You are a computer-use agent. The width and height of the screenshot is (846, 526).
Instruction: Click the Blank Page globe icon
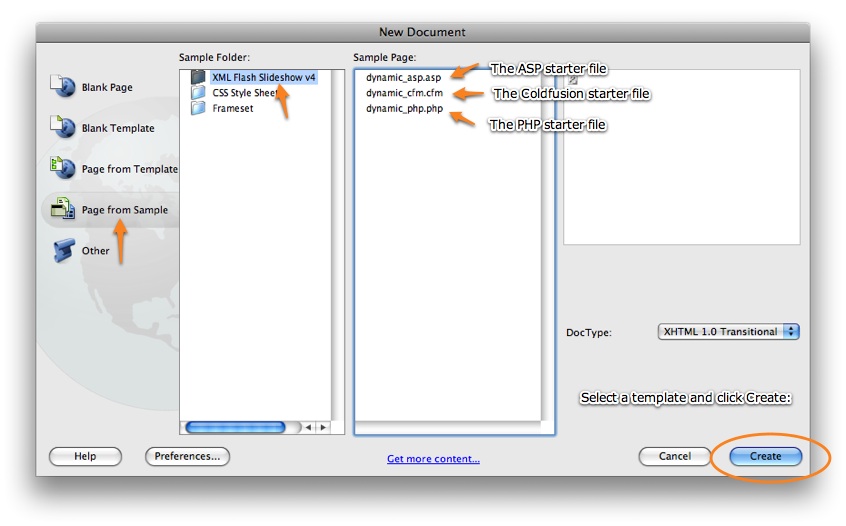[x=63, y=86]
